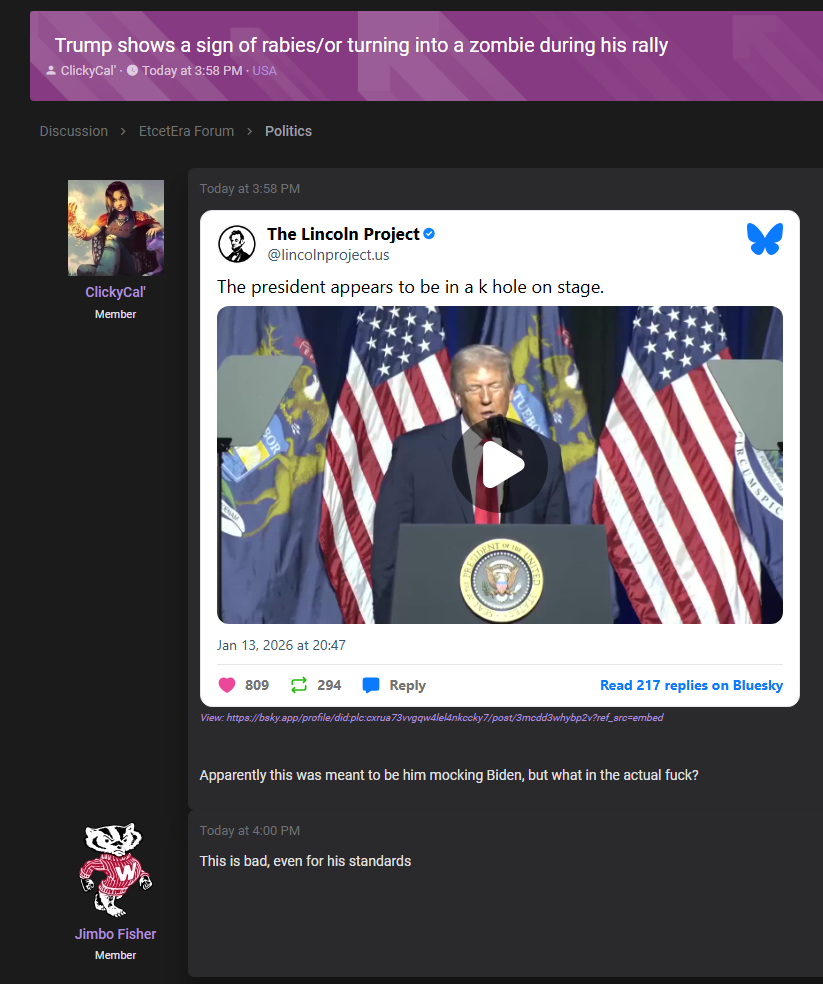Open the @lincolnproject.us handle

tap(328, 255)
